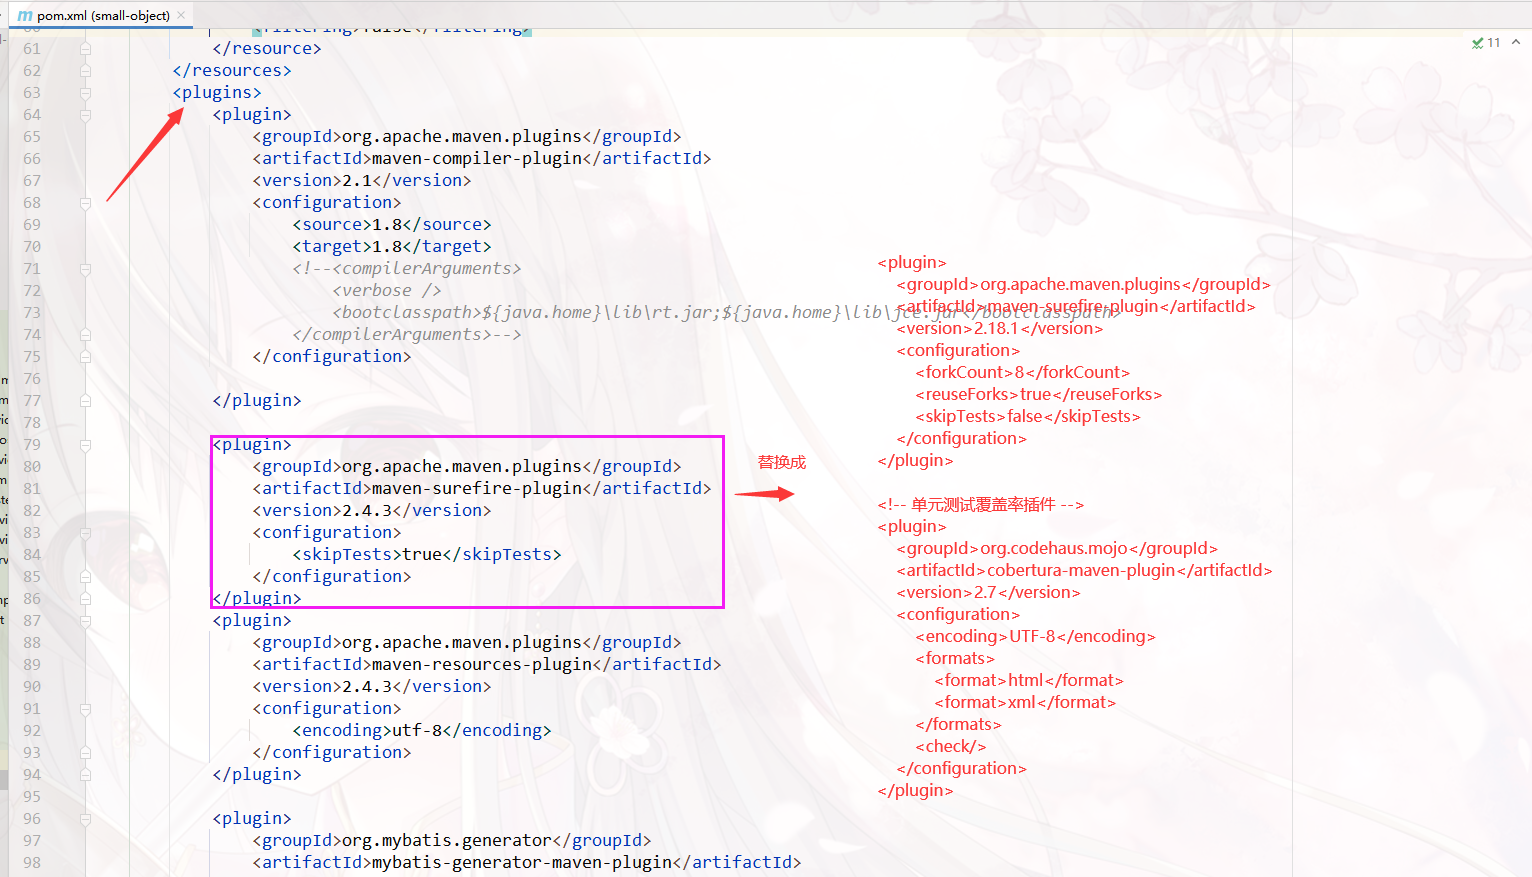This screenshot has width=1532, height=877.
Task: Fold the resources <plugin> block at line 87
Action: [85, 620]
